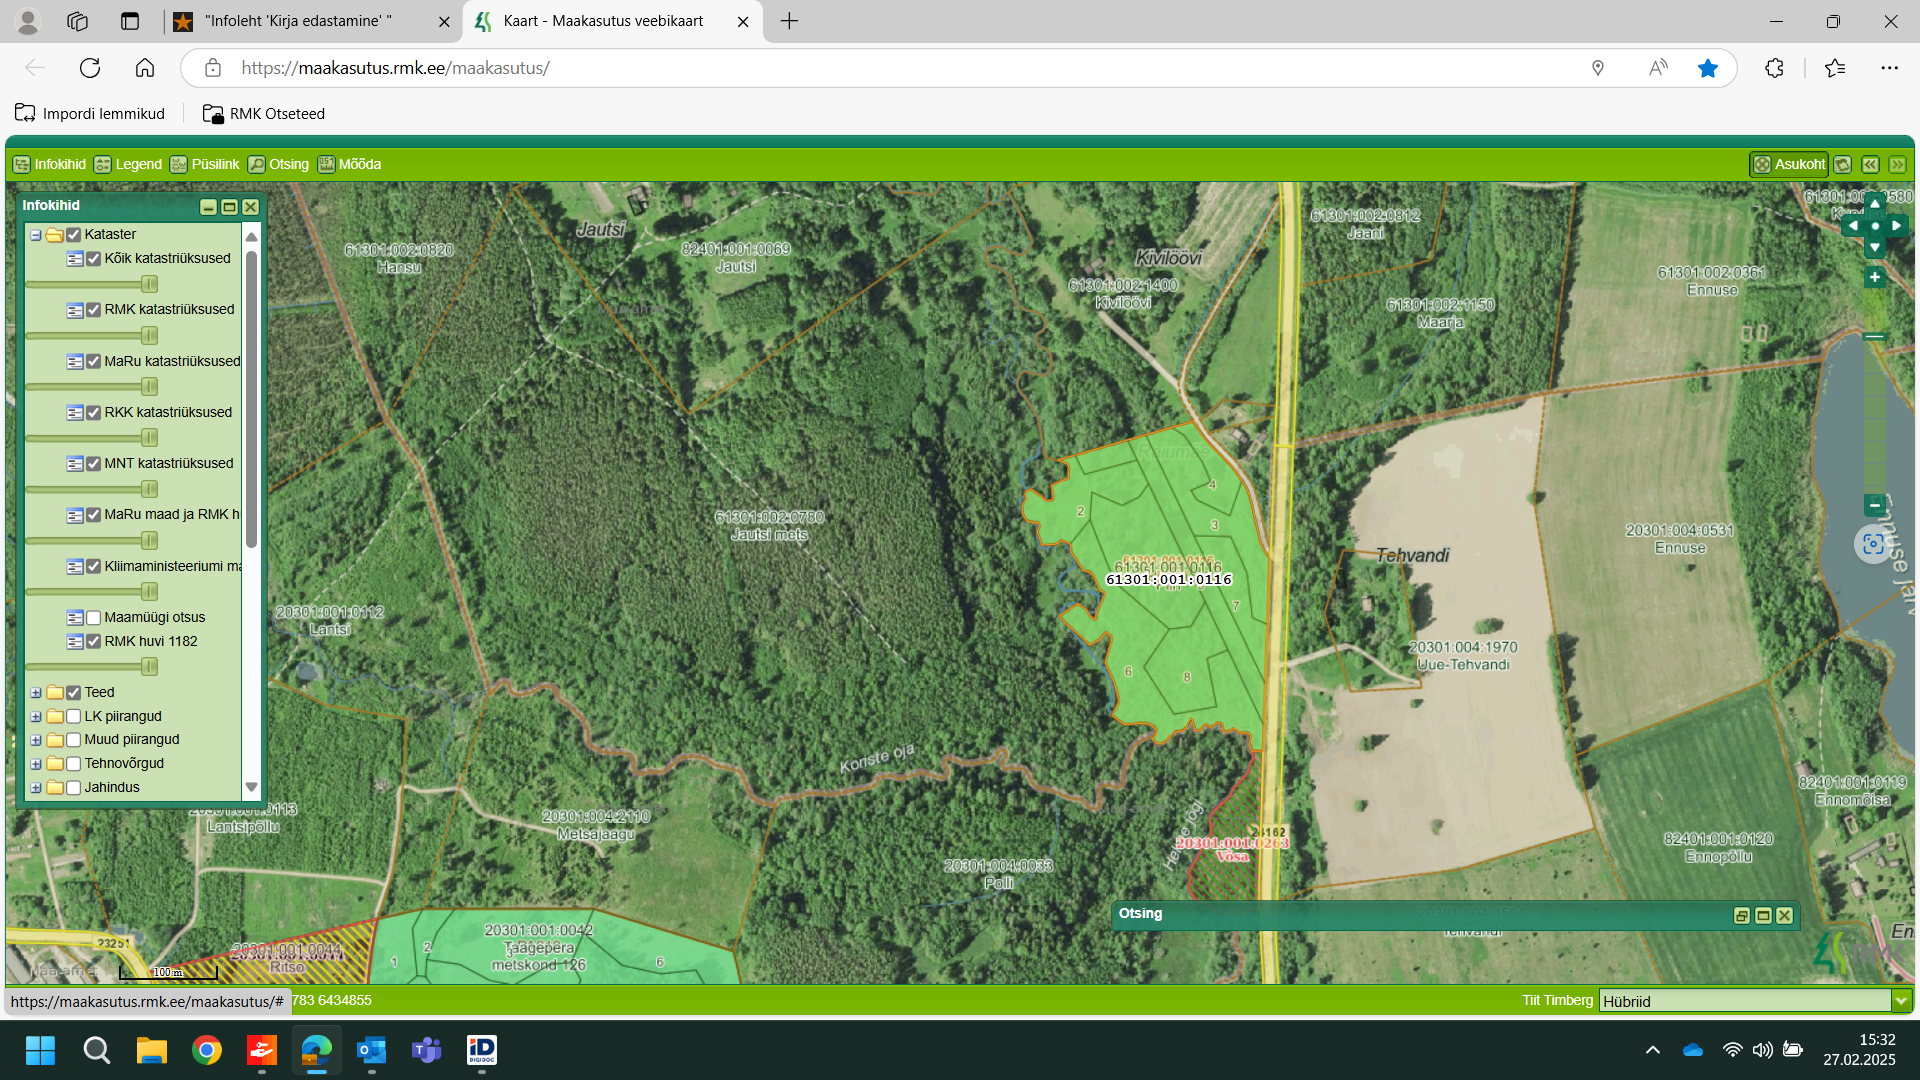
Task: Collapse the Kataster layer folder
Action: 36,235
